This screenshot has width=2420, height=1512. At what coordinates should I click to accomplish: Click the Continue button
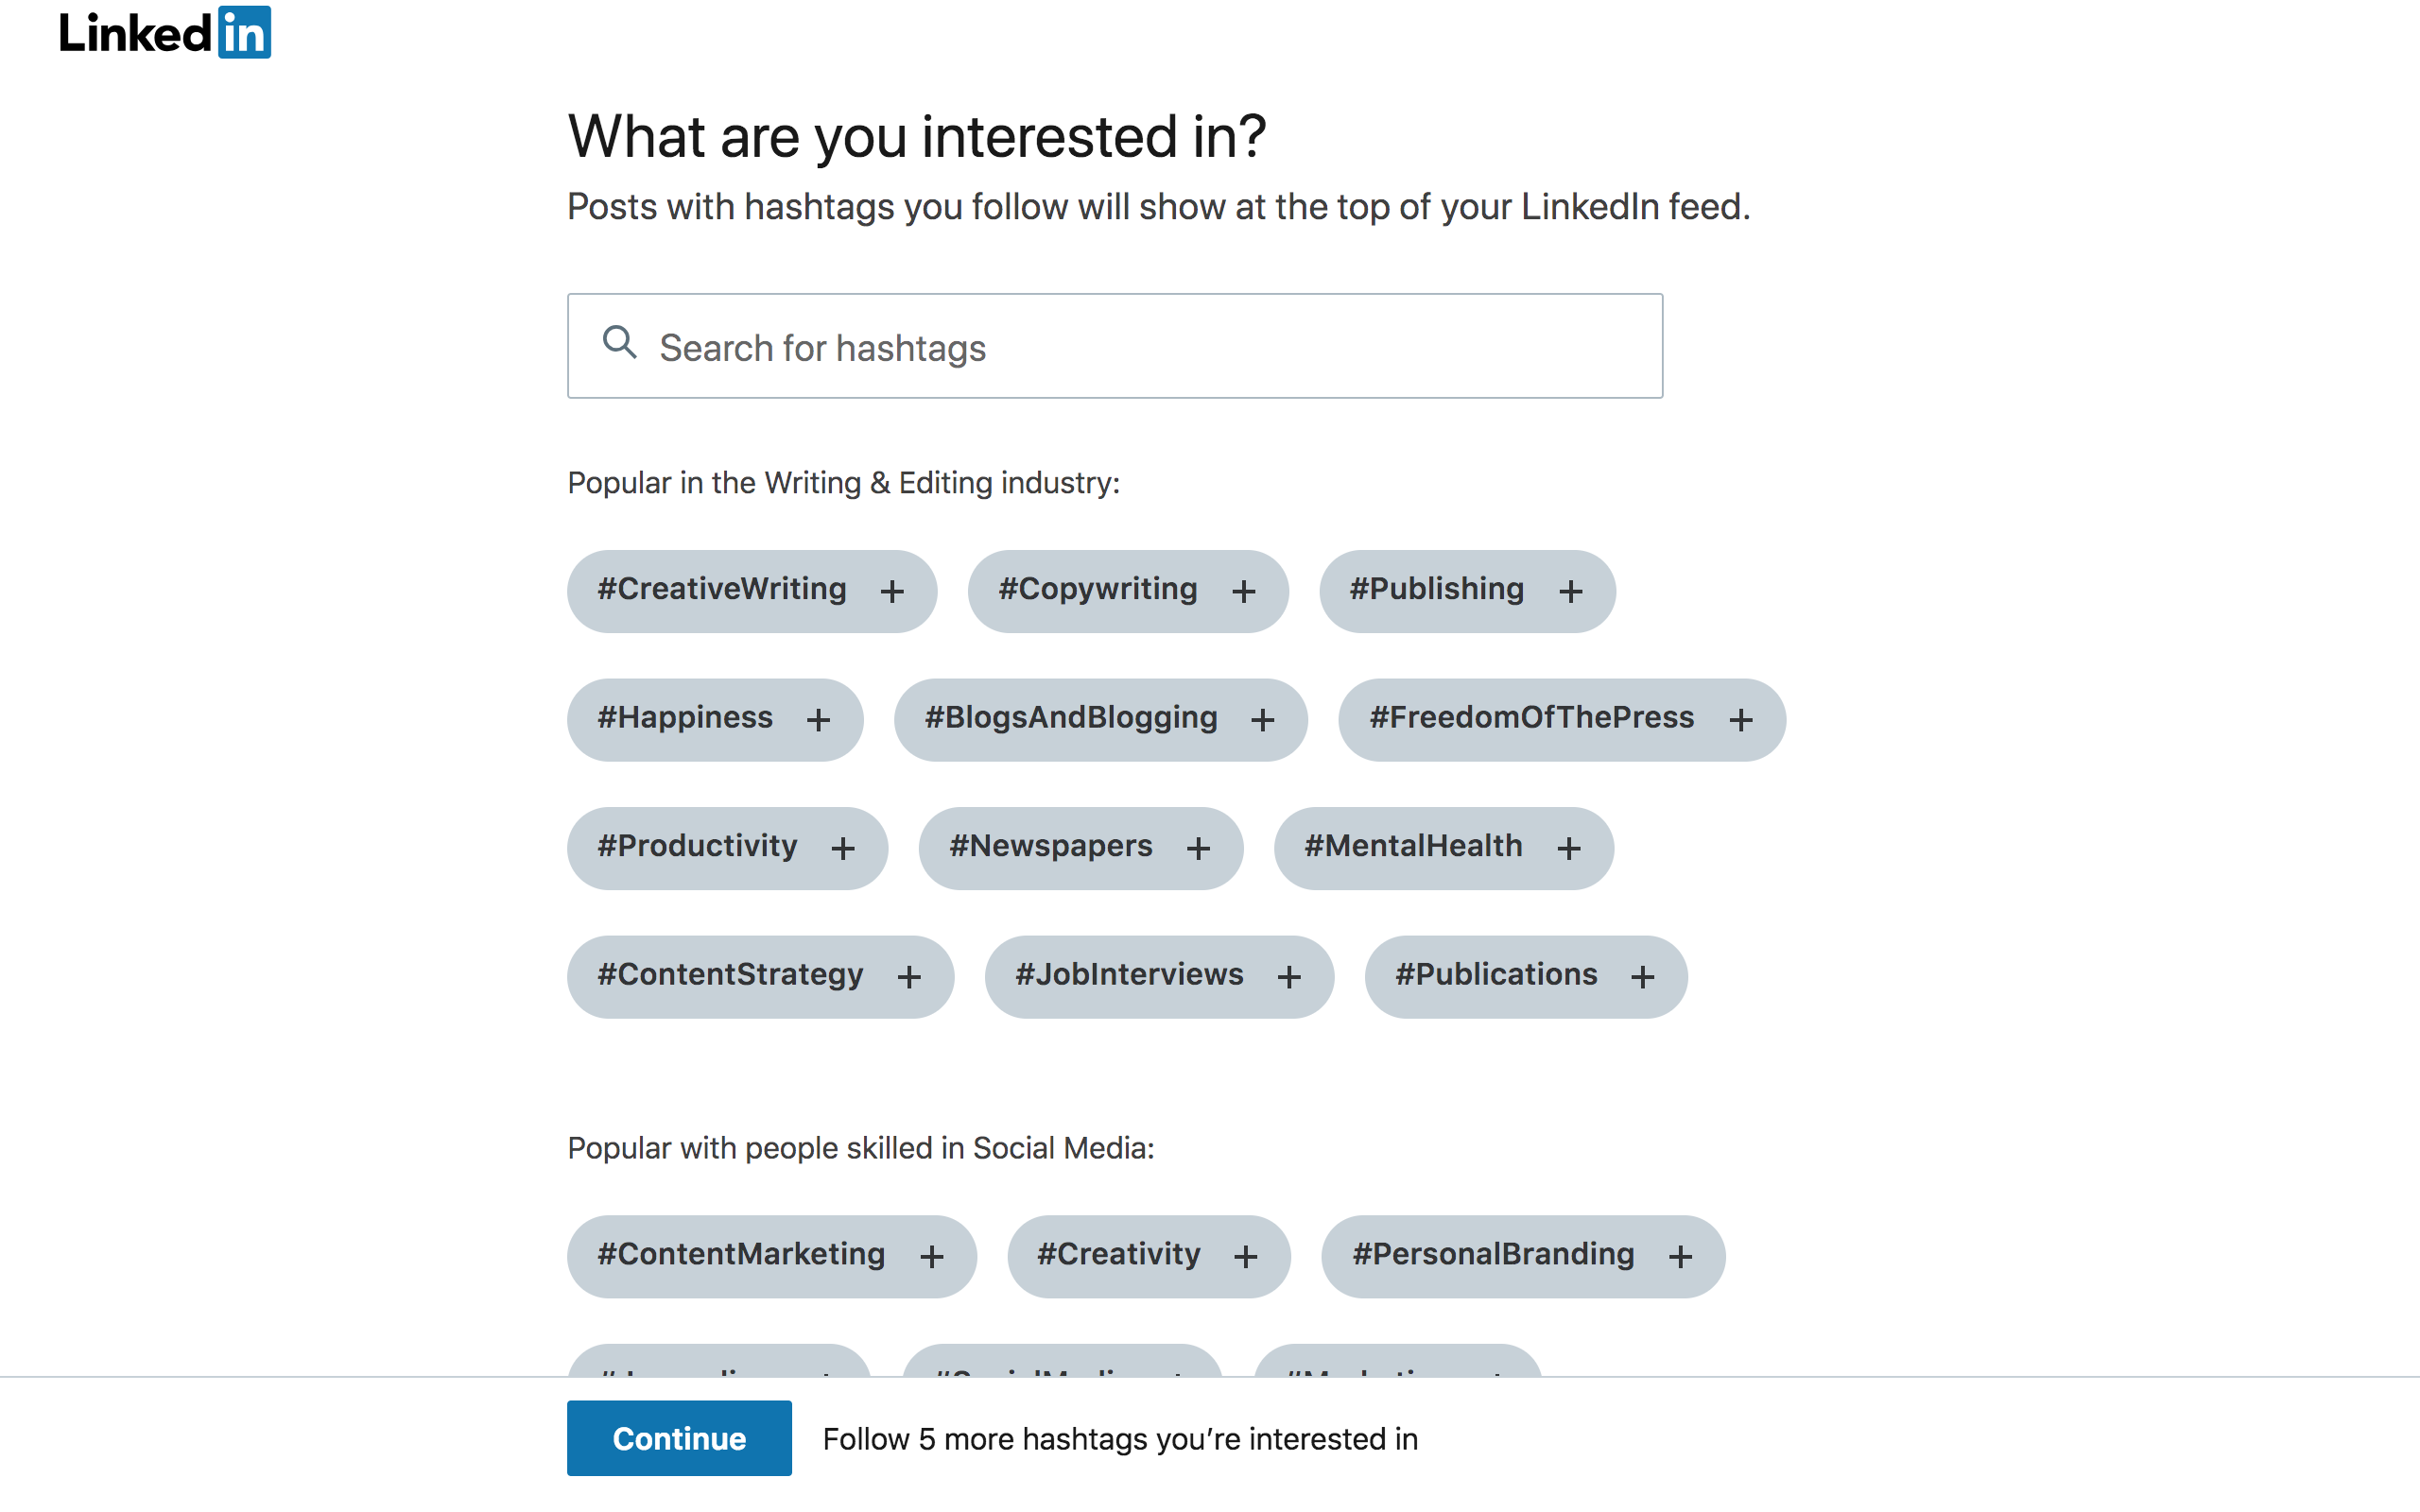coord(679,1438)
